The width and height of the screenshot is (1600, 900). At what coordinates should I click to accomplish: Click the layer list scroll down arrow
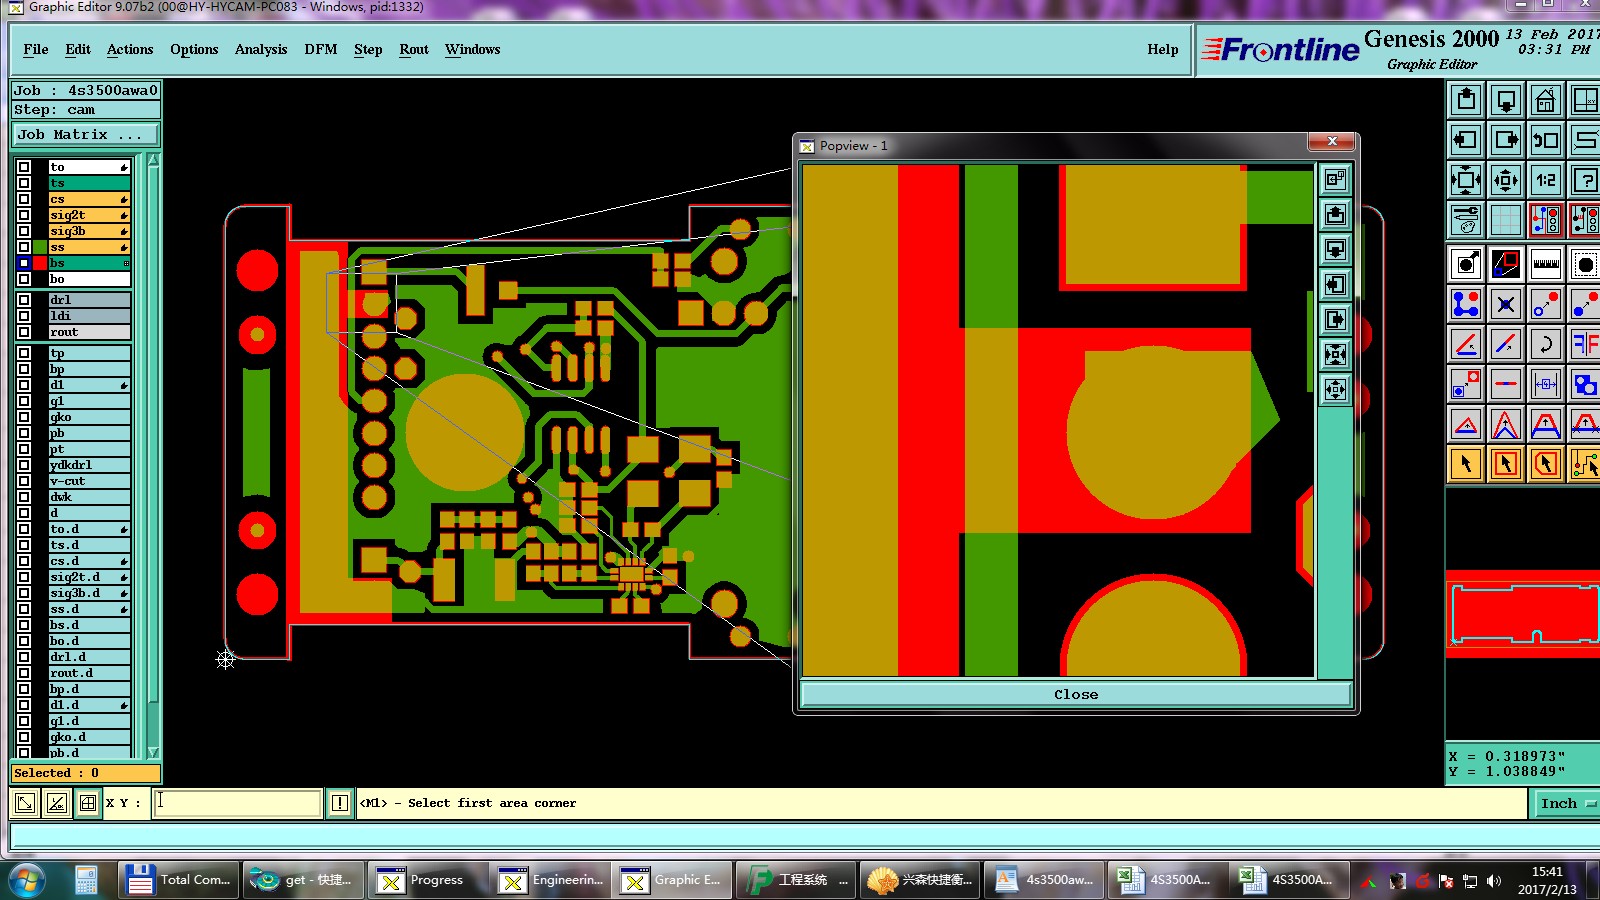(x=153, y=752)
